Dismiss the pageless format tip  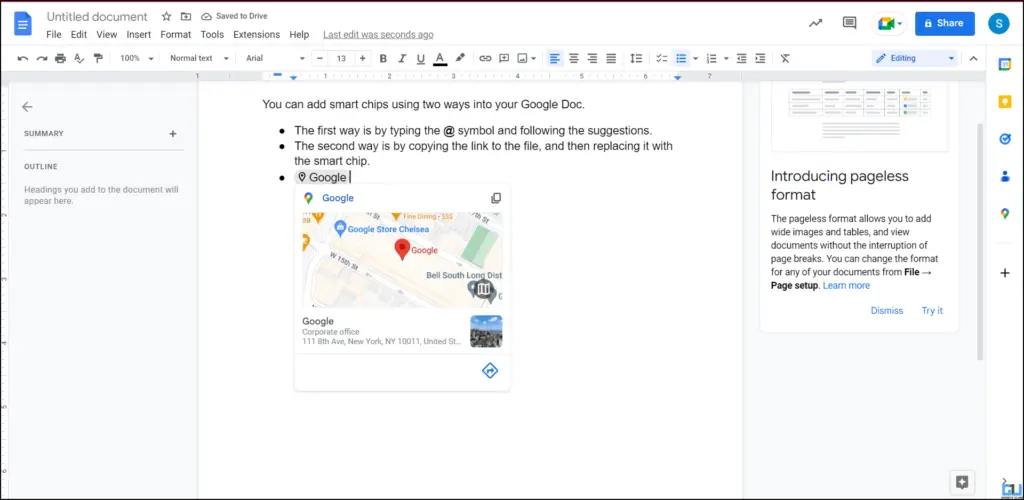coord(887,311)
